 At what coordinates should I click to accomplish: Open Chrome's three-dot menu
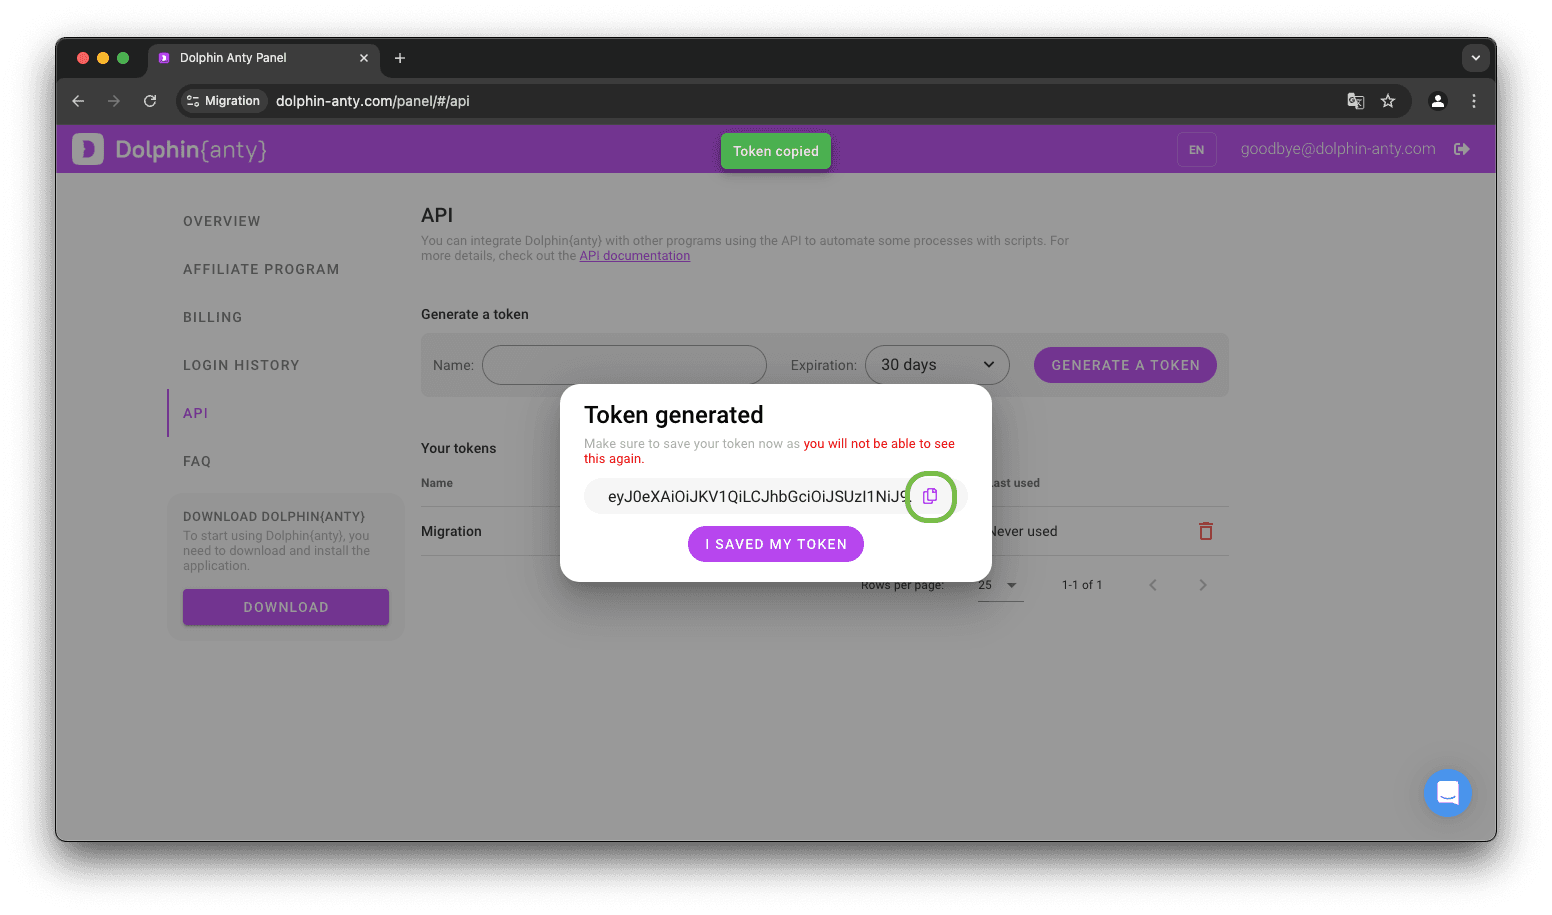click(x=1474, y=101)
